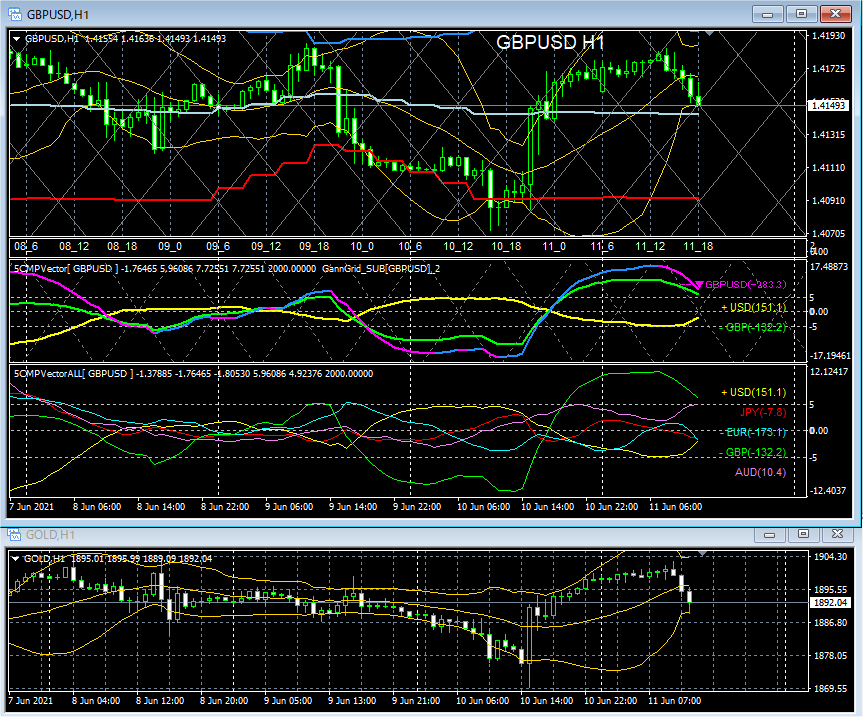The image size is (863, 717).
Task: Click - GBP(-132.2) in the 5CMPVectorALL pane
Action: click(753, 452)
